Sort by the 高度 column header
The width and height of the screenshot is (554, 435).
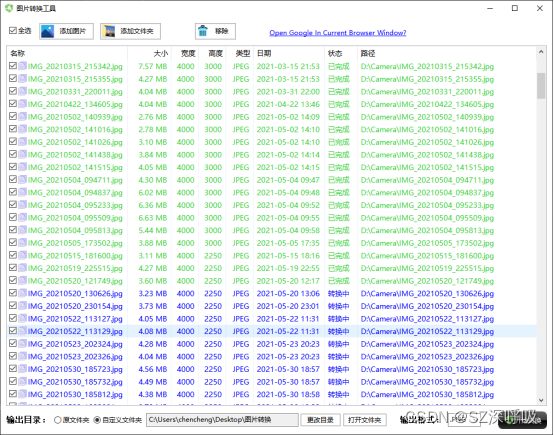click(212, 53)
